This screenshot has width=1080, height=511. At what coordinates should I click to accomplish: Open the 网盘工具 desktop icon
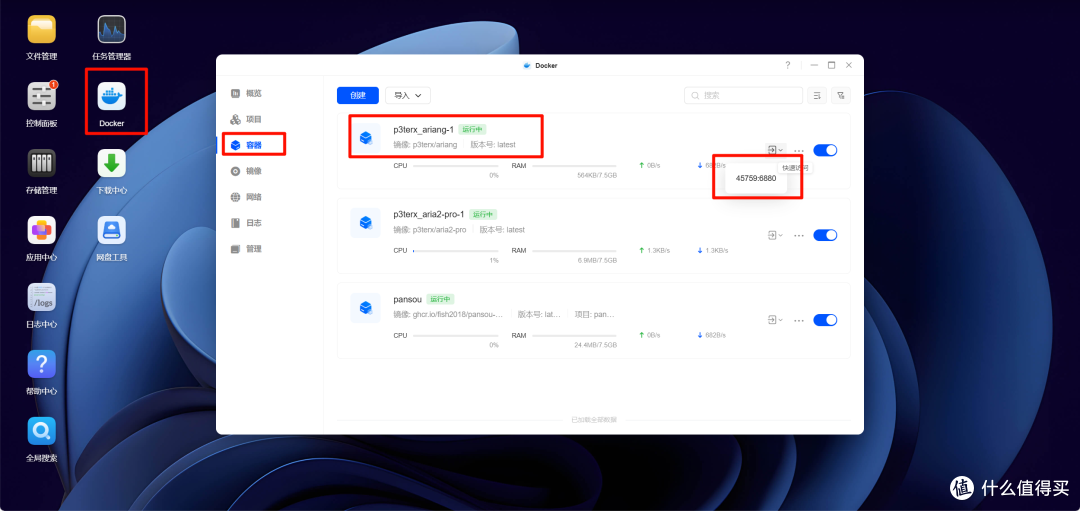(x=112, y=230)
